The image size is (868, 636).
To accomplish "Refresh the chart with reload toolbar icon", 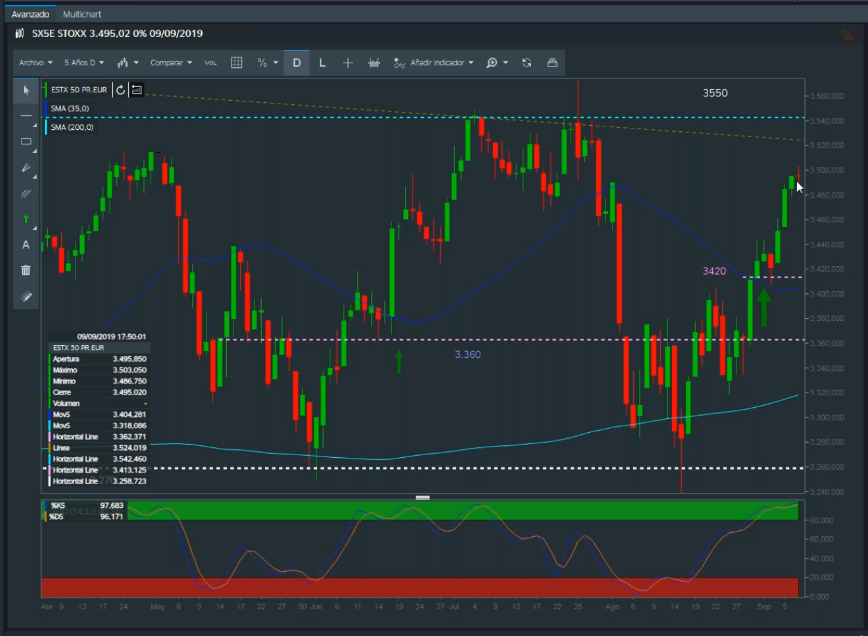I will (x=526, y=63).
